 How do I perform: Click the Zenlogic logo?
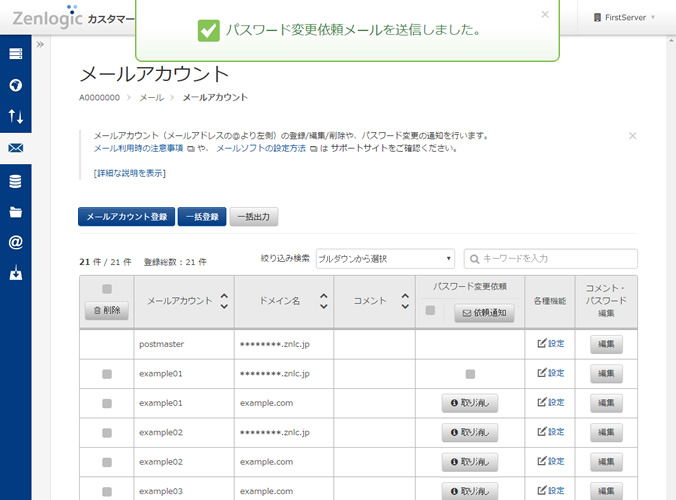click(47, 18)
